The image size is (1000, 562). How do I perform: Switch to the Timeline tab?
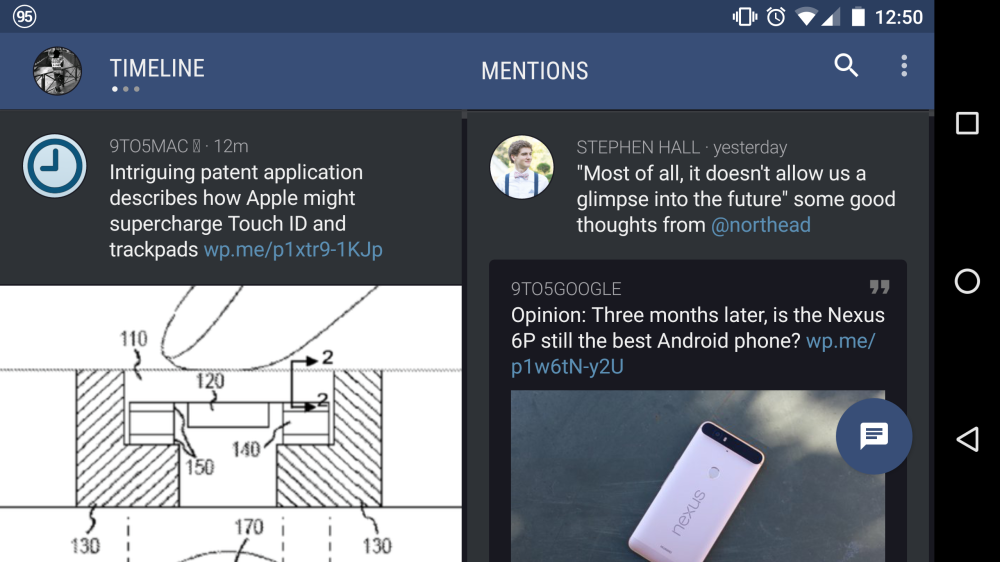pyautogui.click(x=157, y=68)
